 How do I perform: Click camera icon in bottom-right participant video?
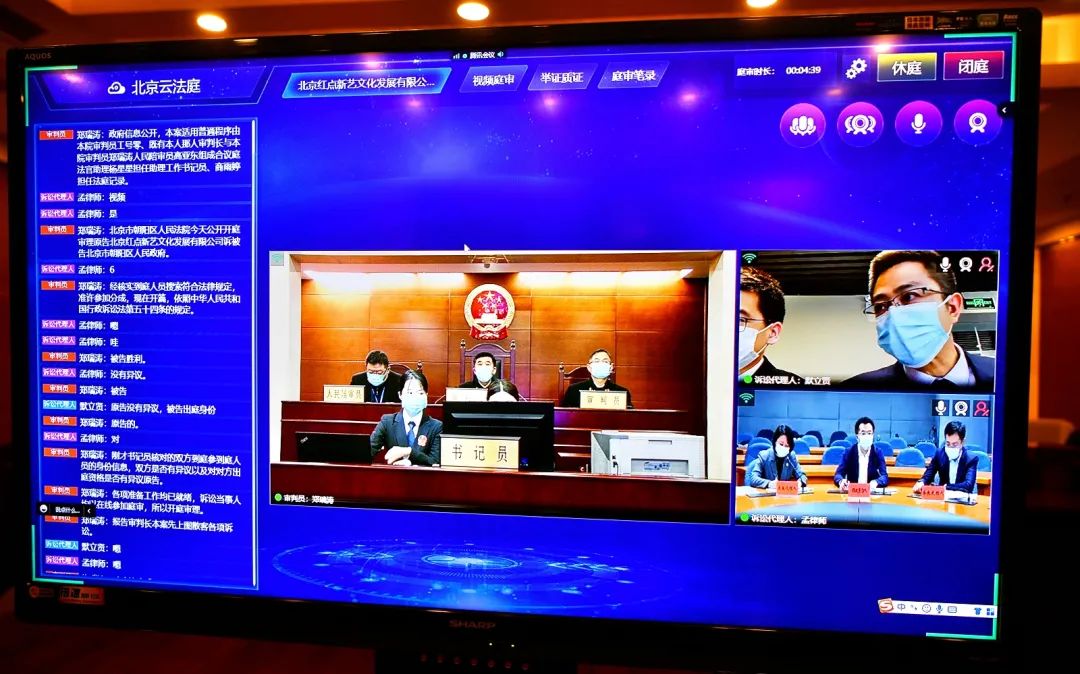(x=961, y=407)
